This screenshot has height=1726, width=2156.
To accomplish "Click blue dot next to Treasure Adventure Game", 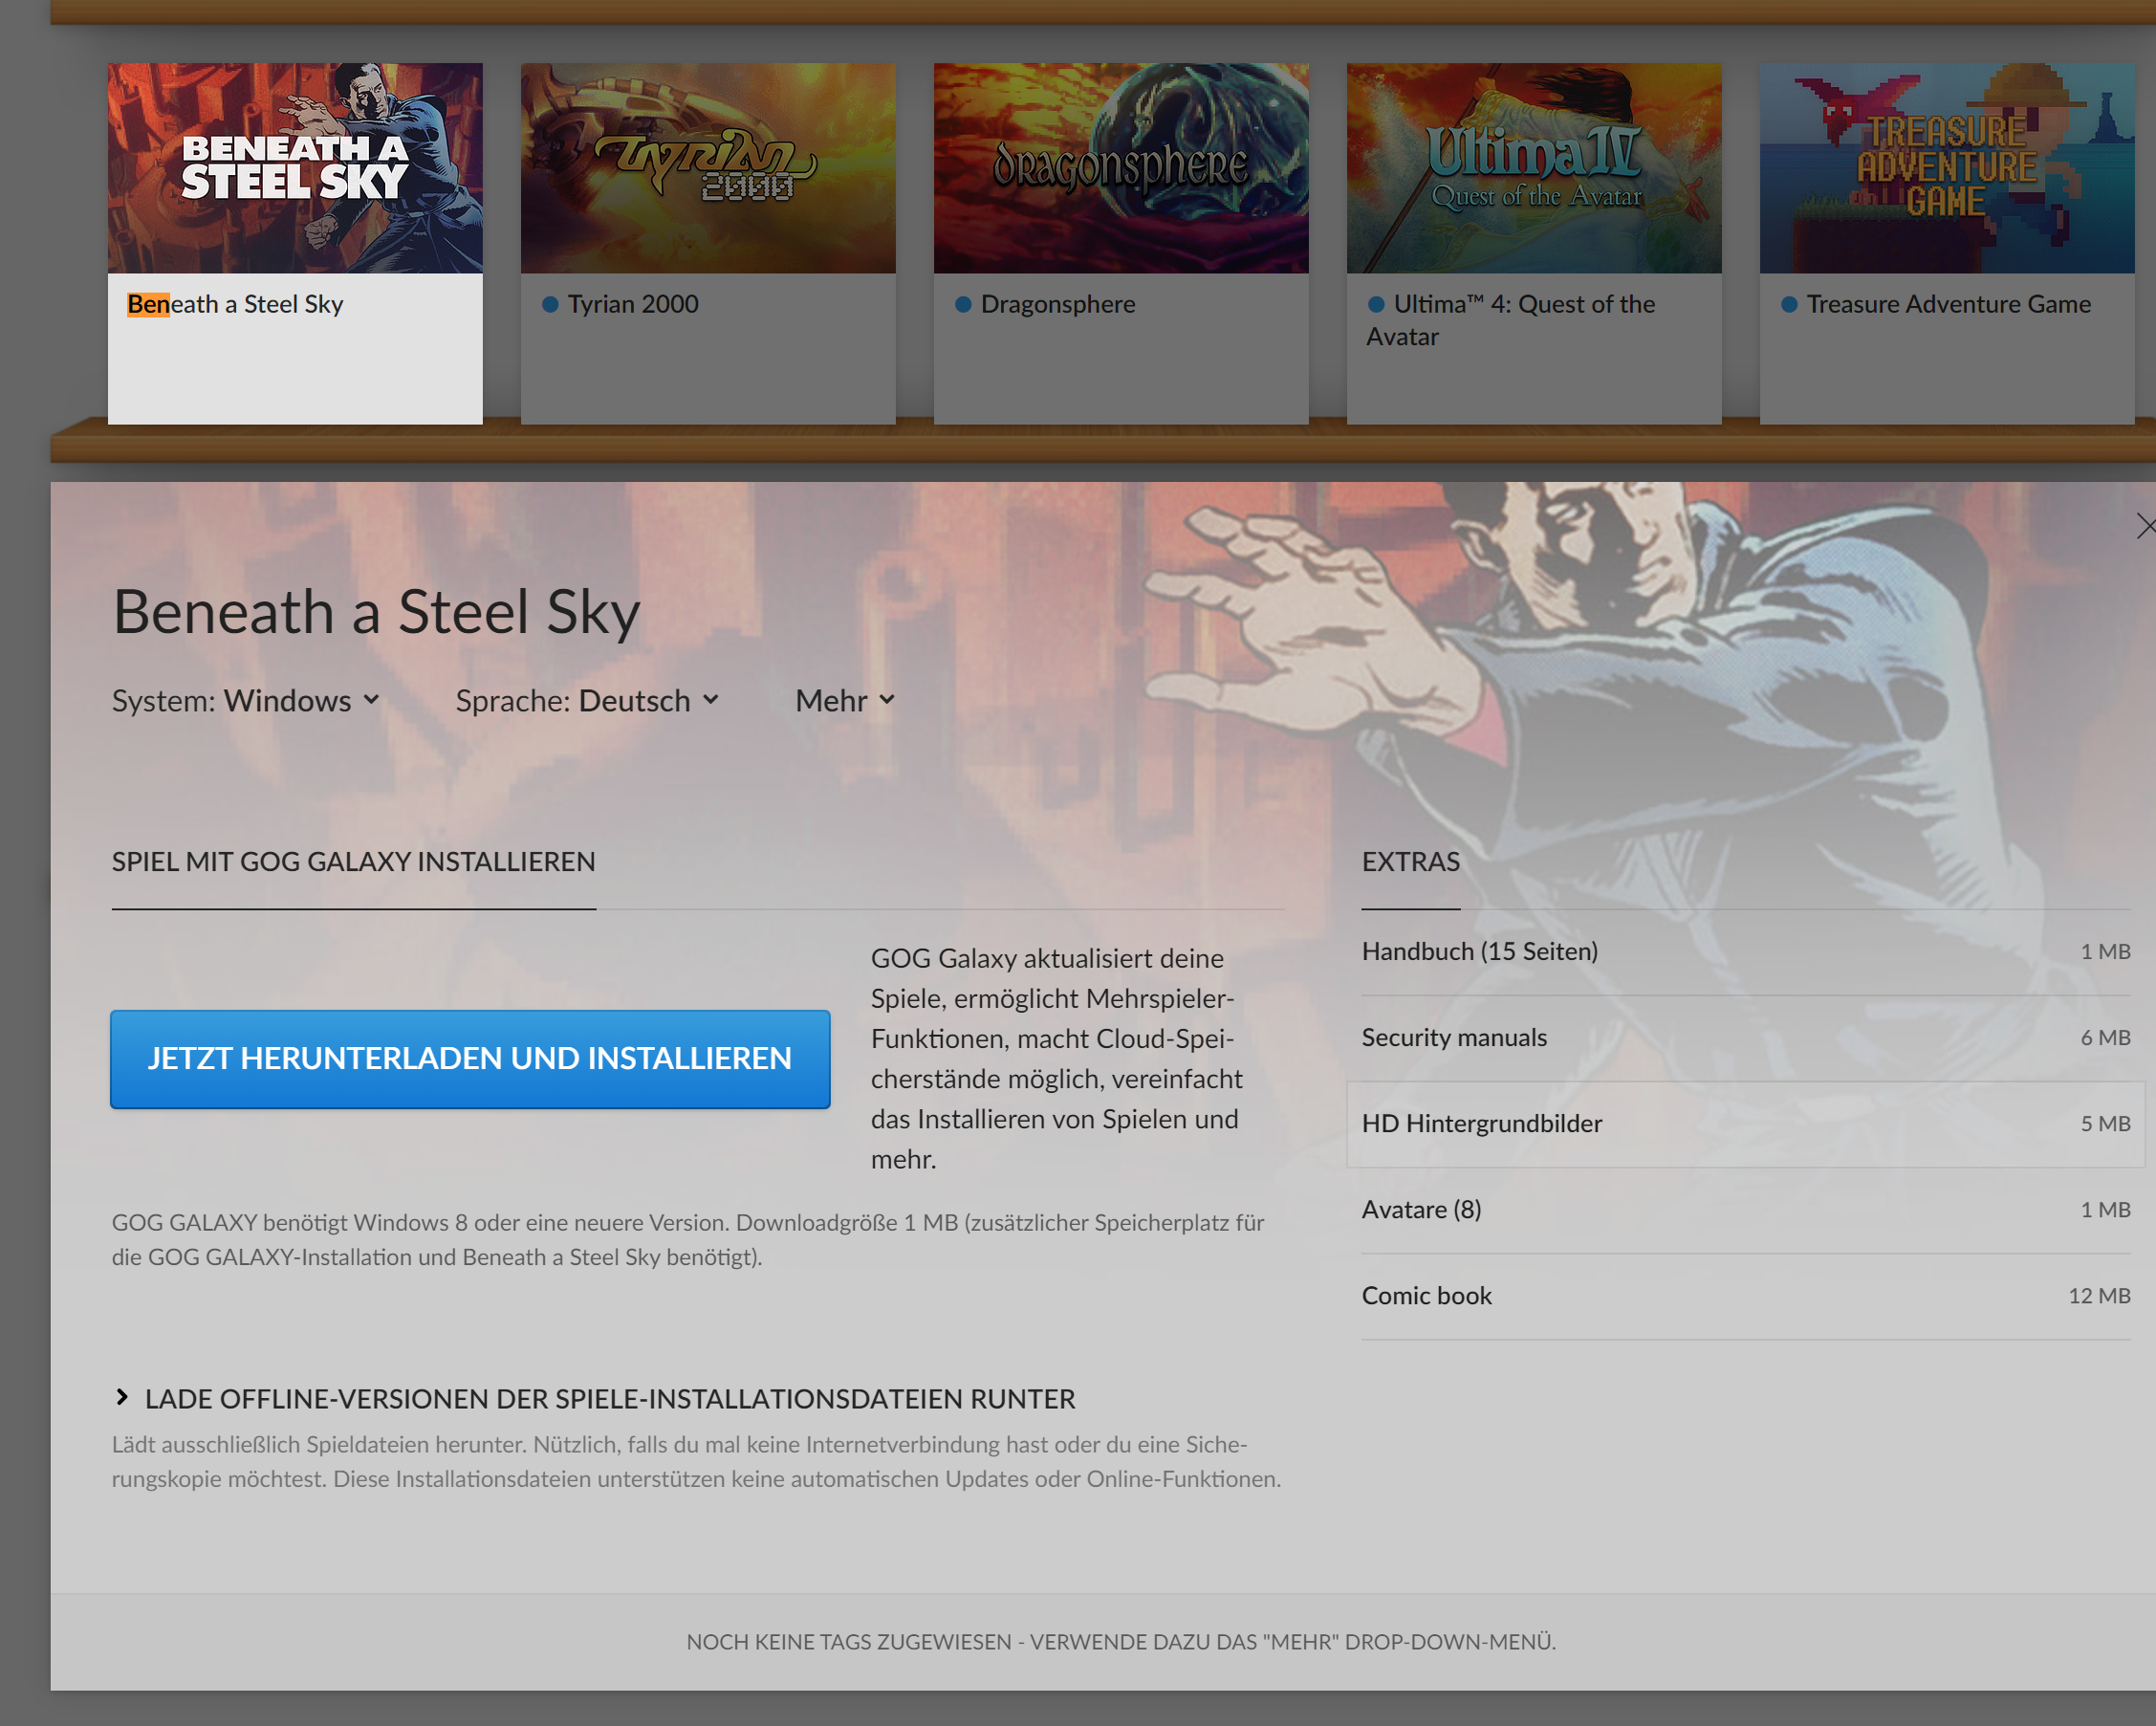I will click(1789, 304).
